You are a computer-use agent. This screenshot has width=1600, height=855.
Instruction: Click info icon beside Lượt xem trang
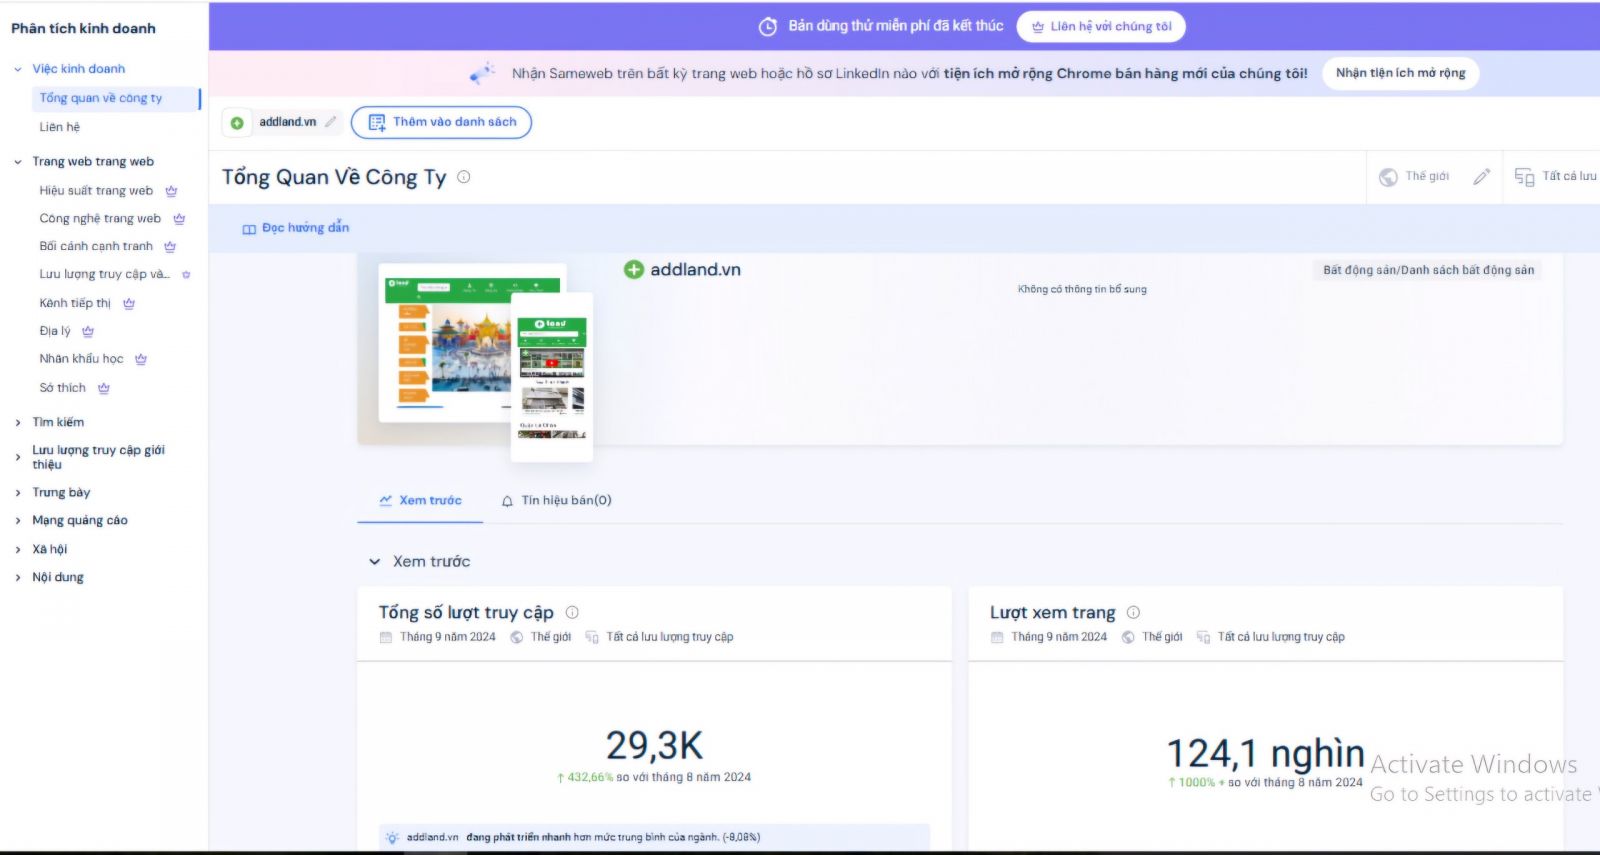tap(1133, 613)
